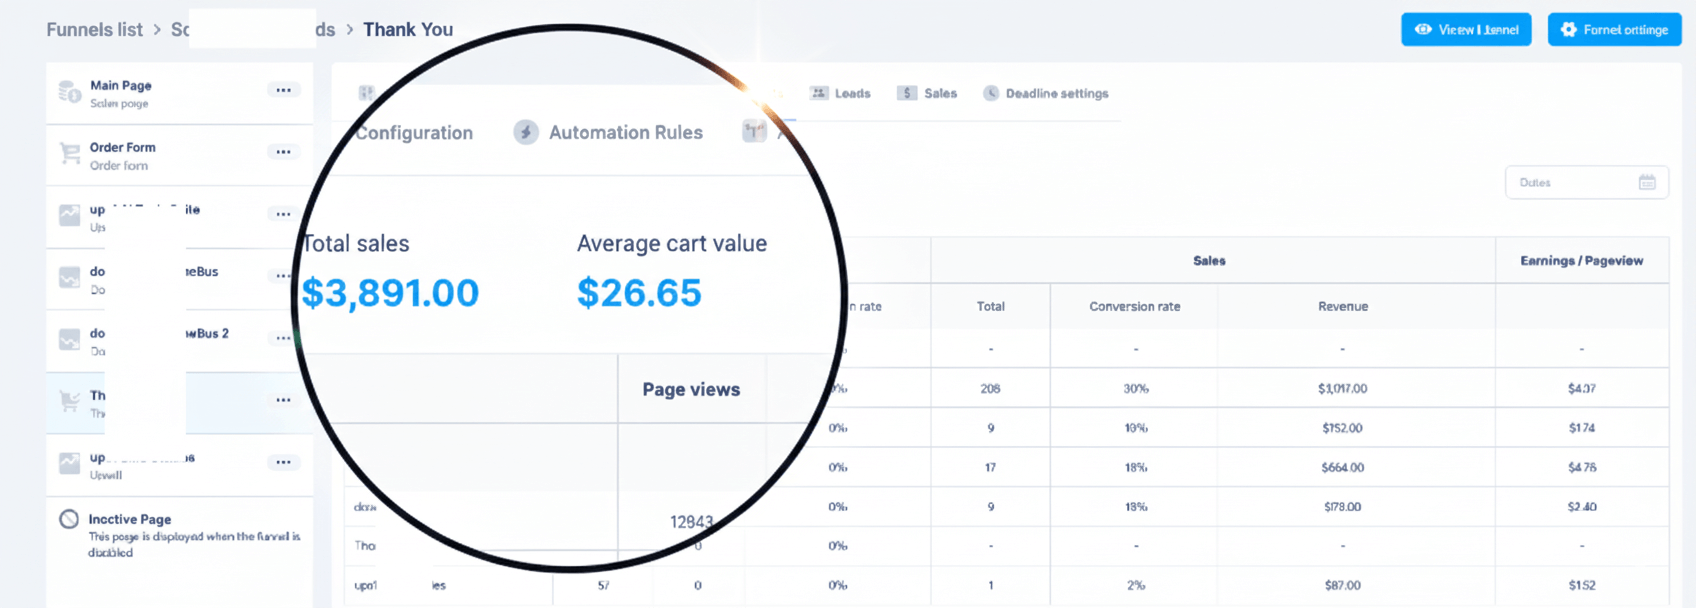Open the Deadline settings tab

1045,93
